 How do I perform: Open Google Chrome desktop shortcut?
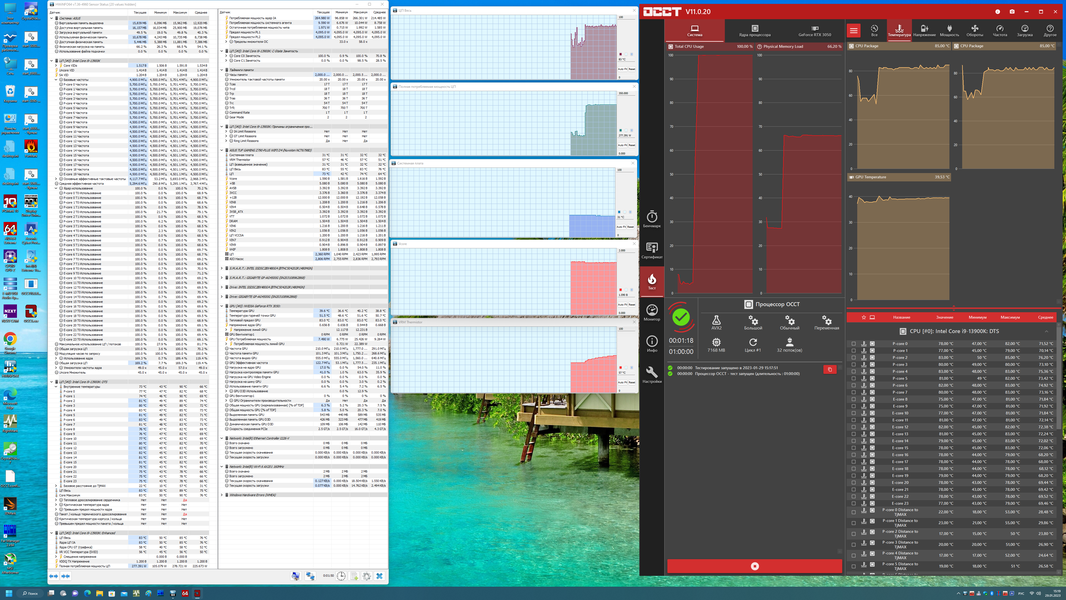[10, 342]
